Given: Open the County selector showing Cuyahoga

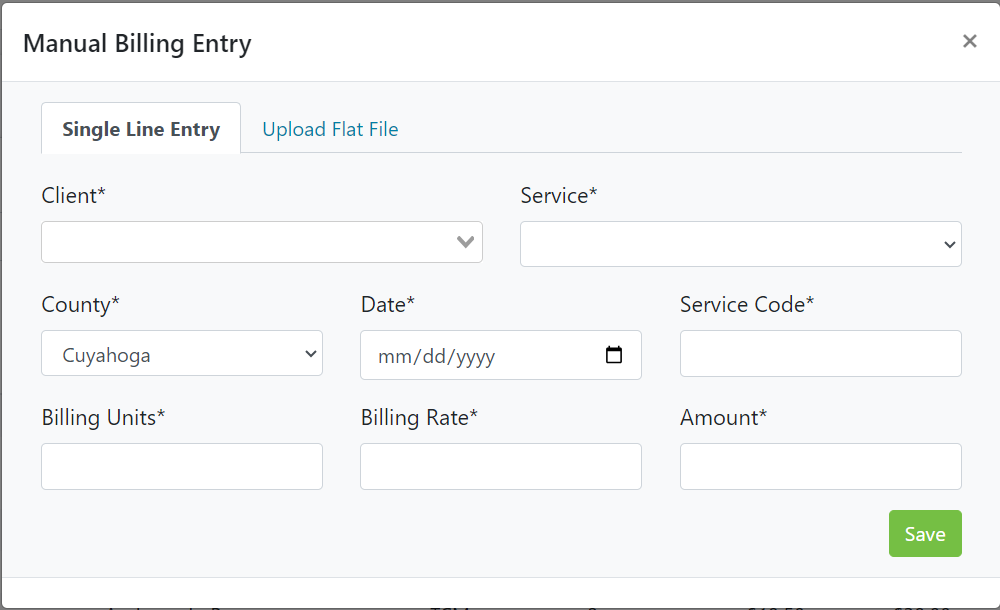Looking at the screenshot, I should click(x=181, y=353).
